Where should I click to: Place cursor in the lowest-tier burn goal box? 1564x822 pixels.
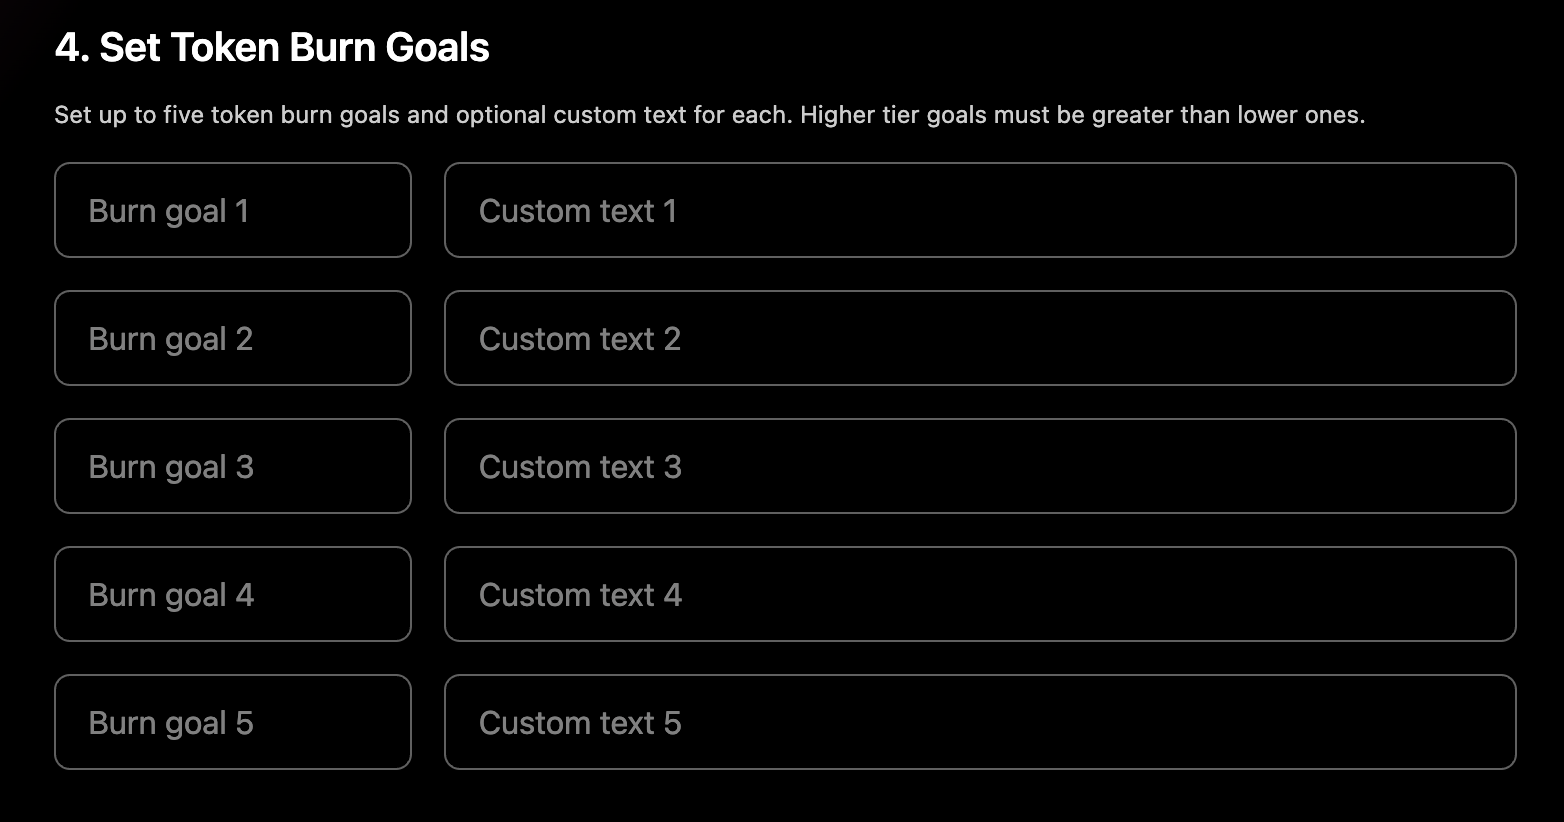click(232, 210)
